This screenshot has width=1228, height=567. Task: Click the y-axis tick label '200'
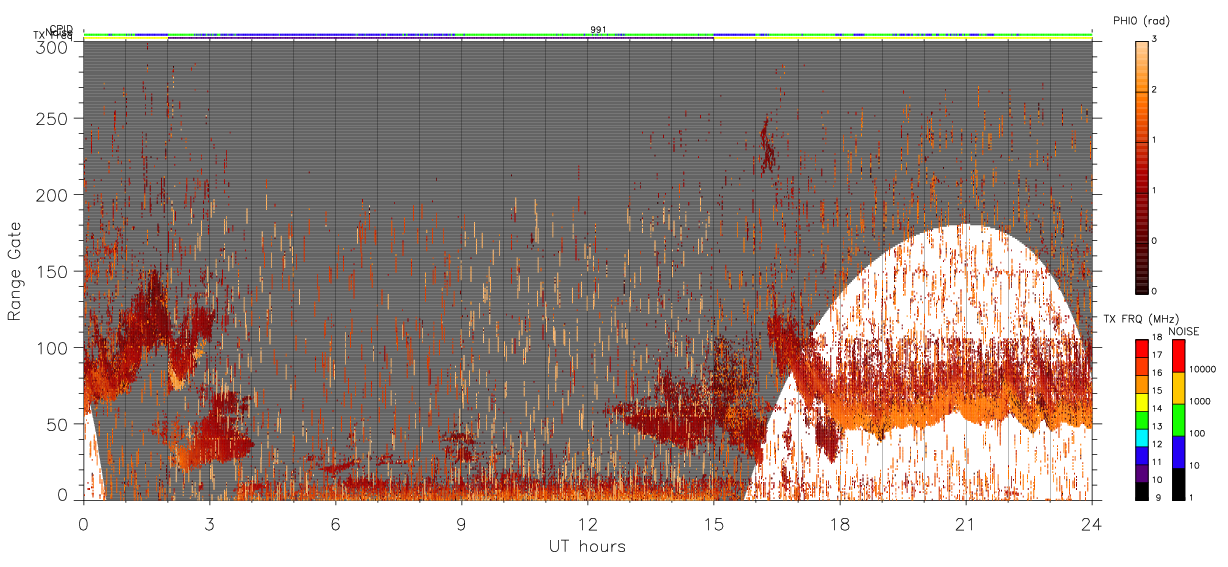(x=54, y=195)
